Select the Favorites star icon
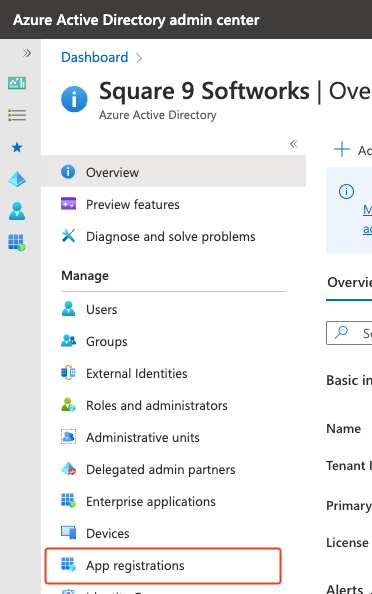The height and width of the screenshot is (594, 372). (17, 147)
